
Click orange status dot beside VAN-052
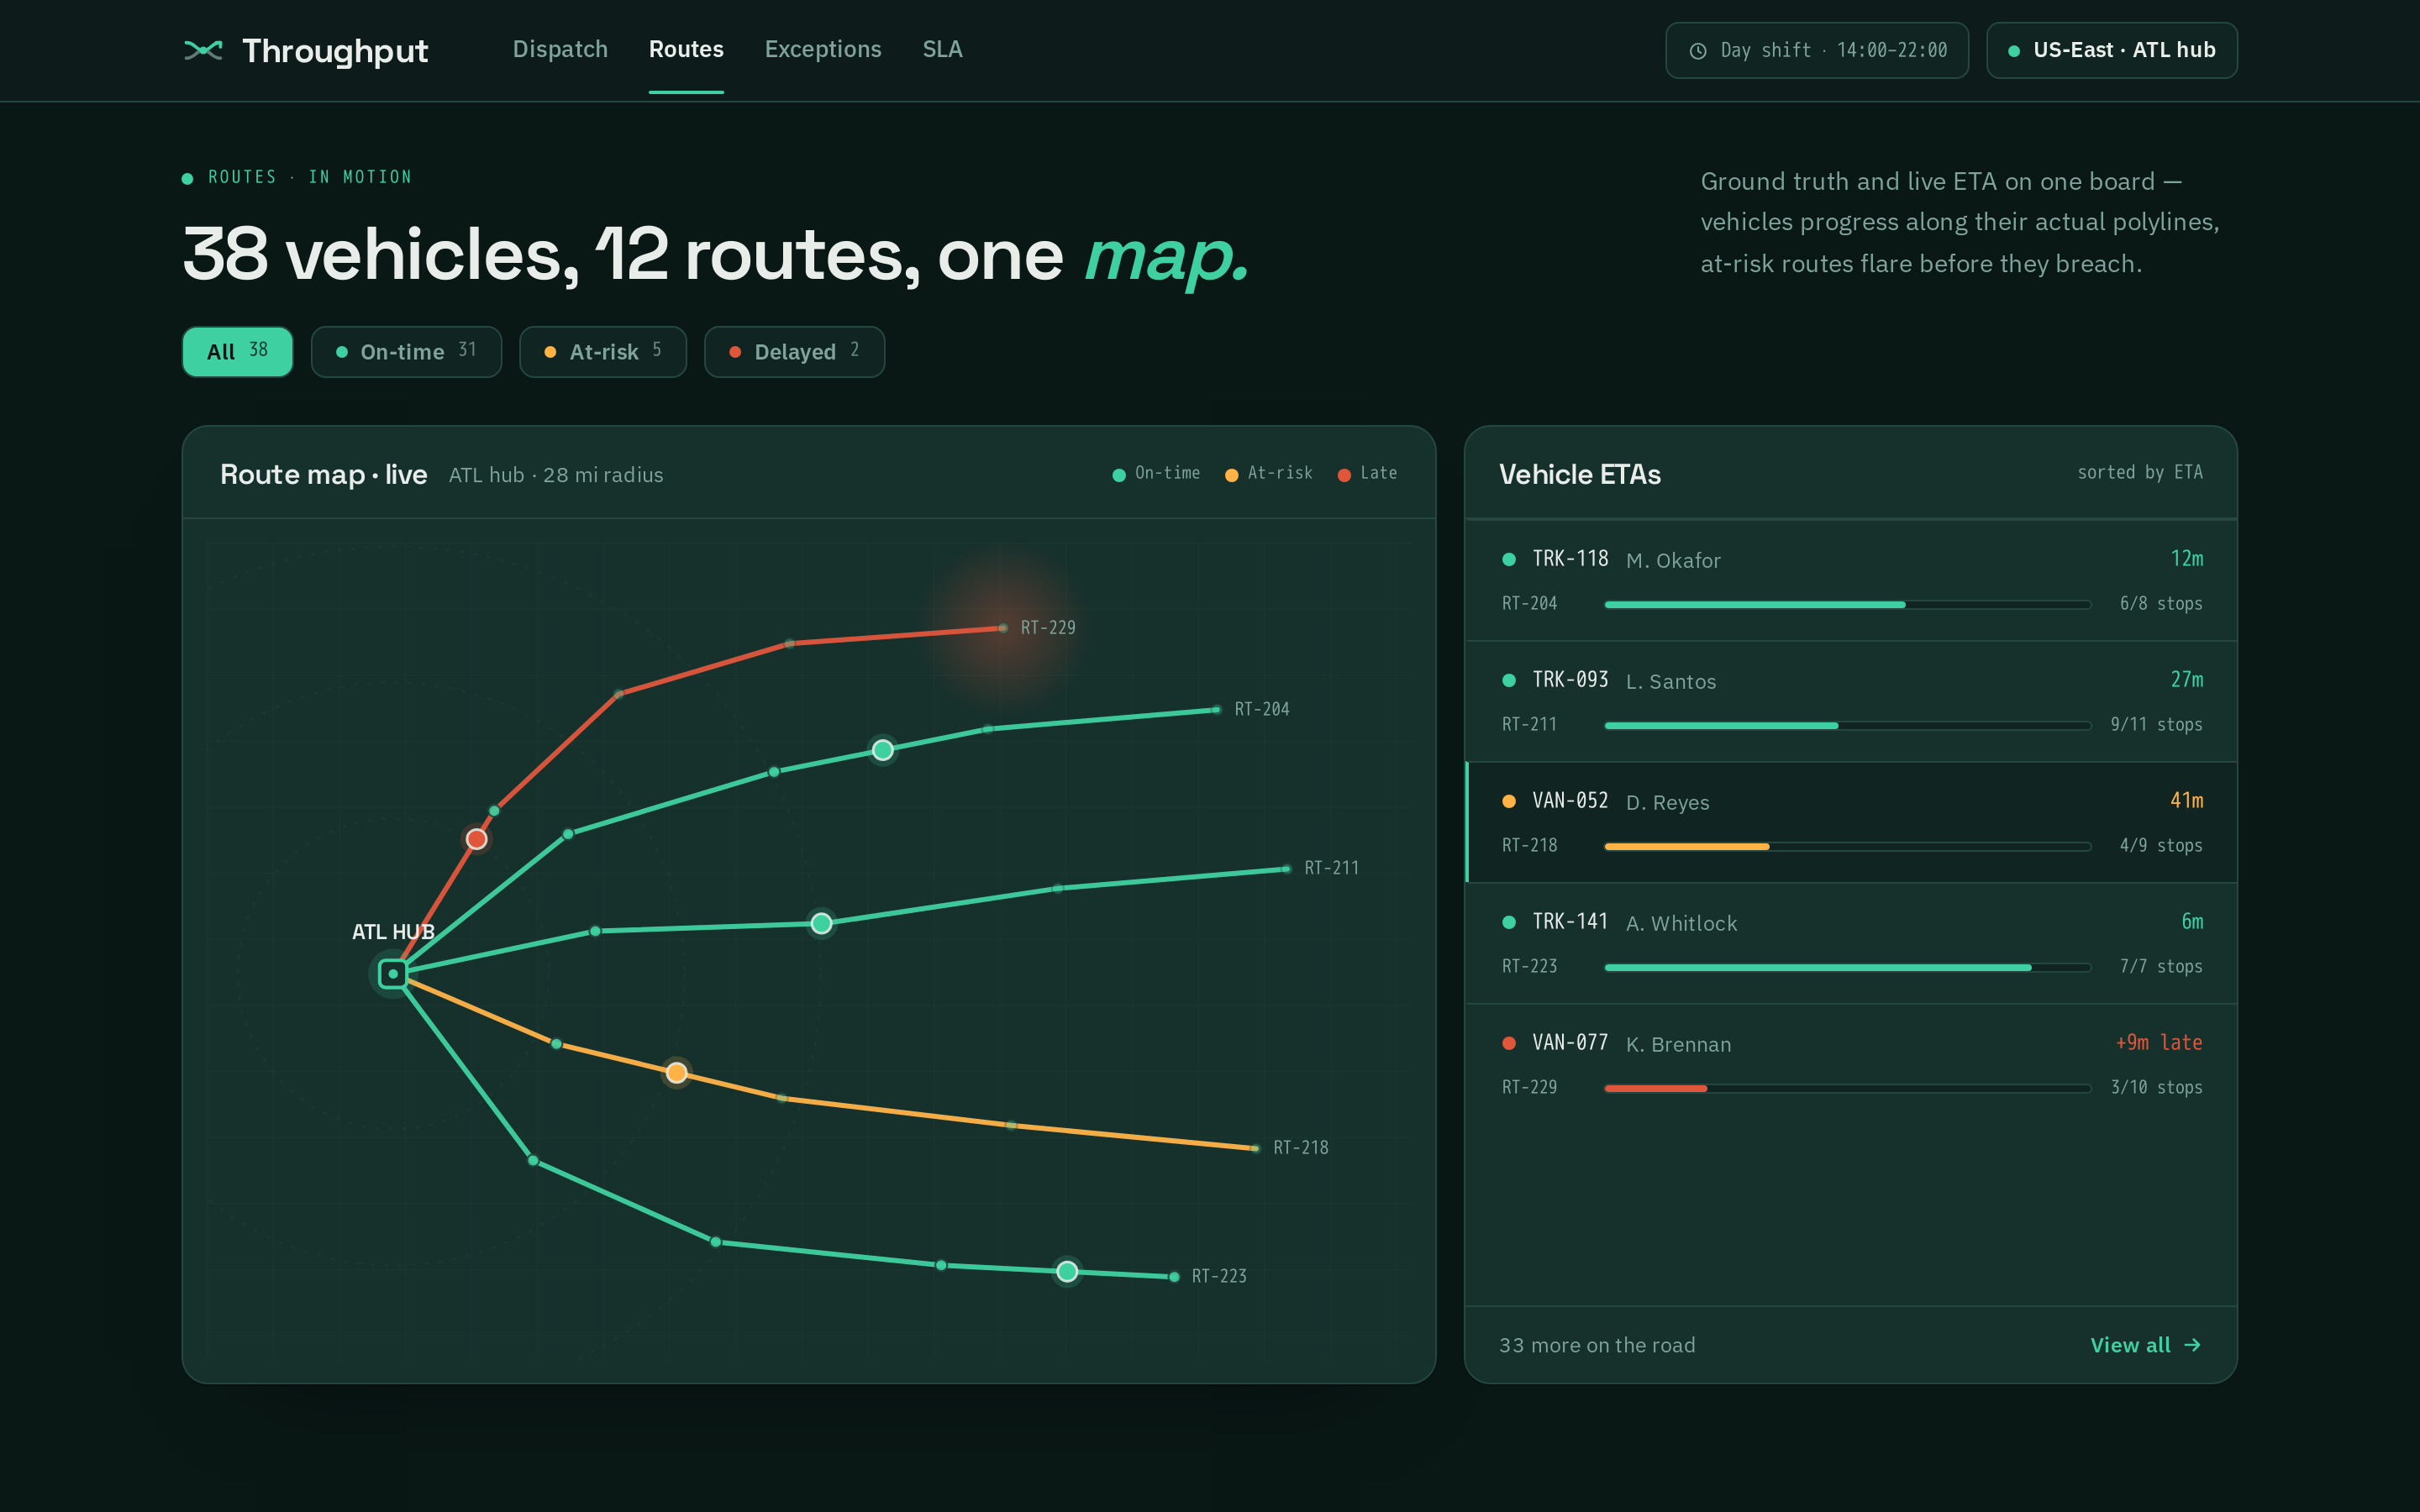click(1509, 802)
